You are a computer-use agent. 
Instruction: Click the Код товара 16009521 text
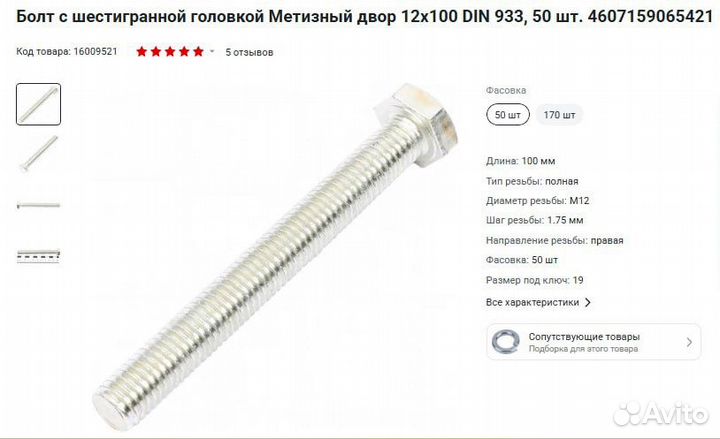(67, 51)
